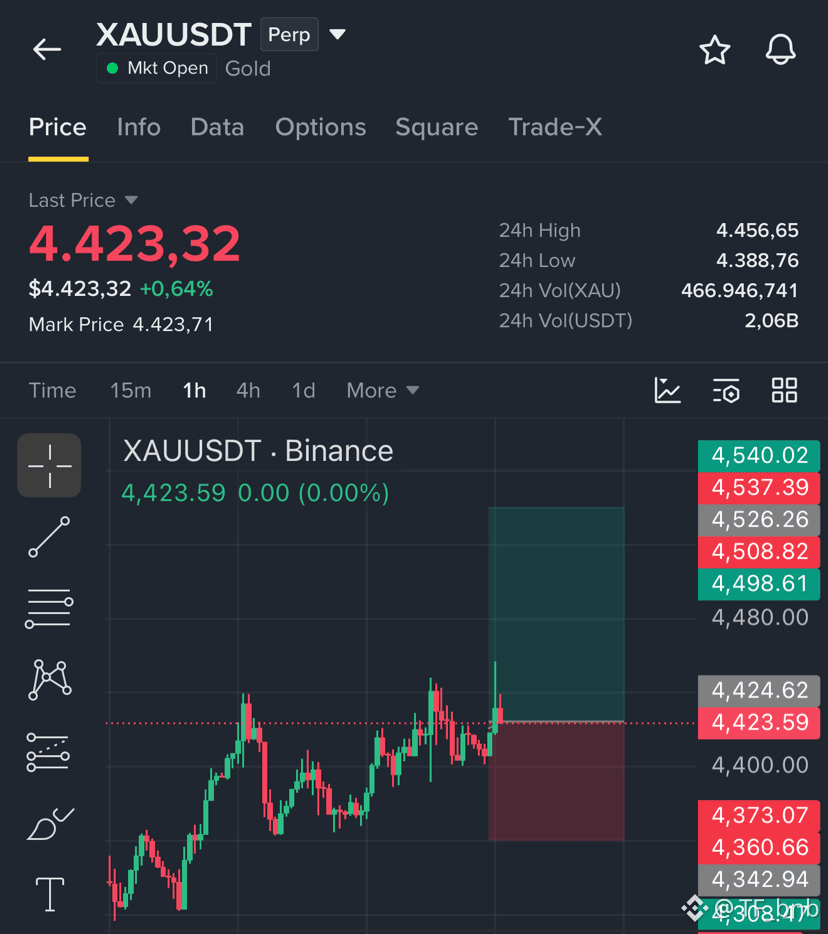
Task: Switch to the Square tab
Action: tap(437, 127)
